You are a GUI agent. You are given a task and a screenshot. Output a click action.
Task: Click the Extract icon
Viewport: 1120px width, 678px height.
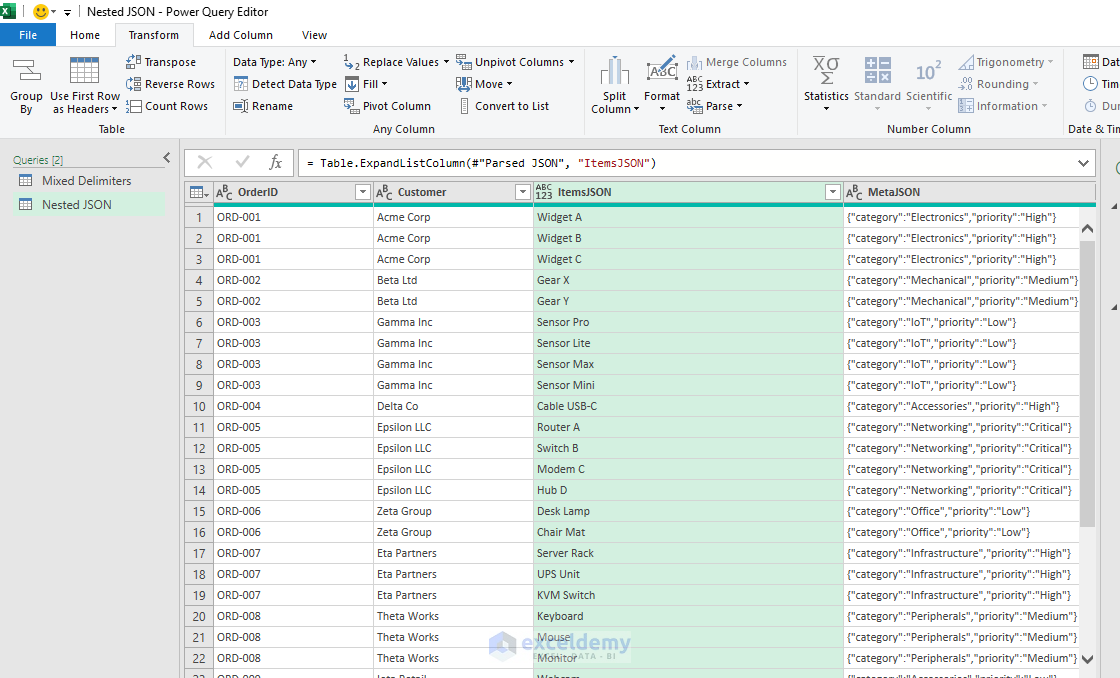[x=694, y=84]
